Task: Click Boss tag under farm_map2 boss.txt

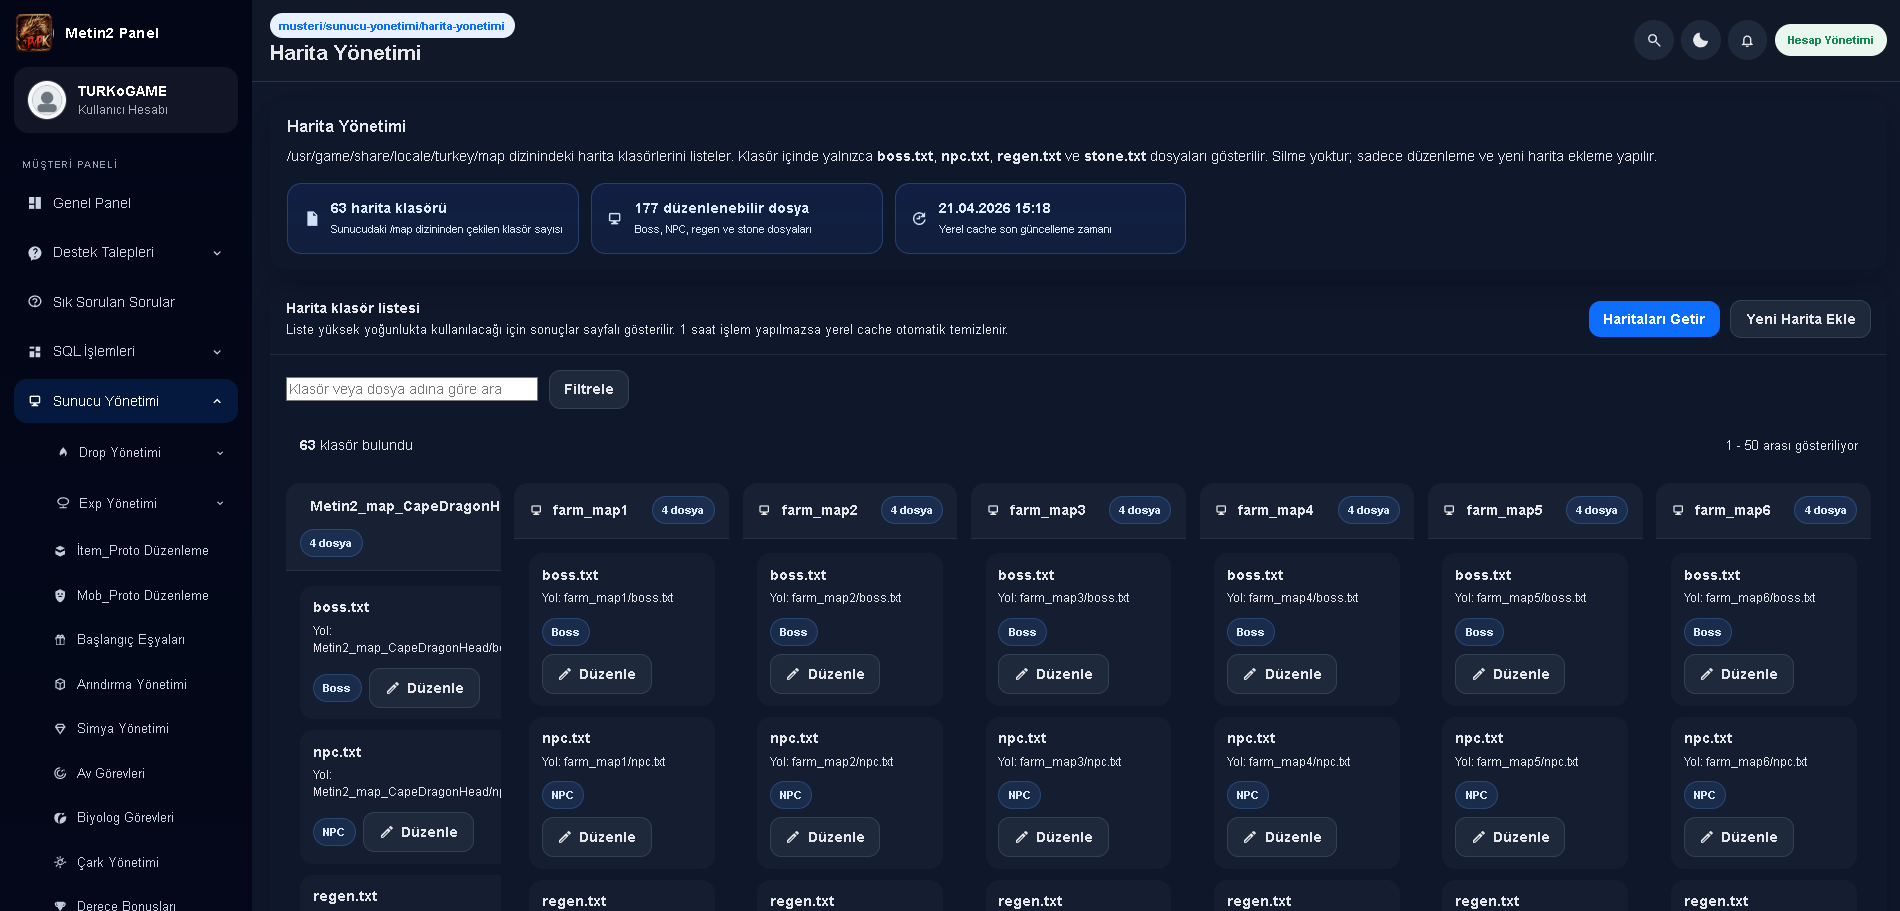Action: [x=794, y=632]
